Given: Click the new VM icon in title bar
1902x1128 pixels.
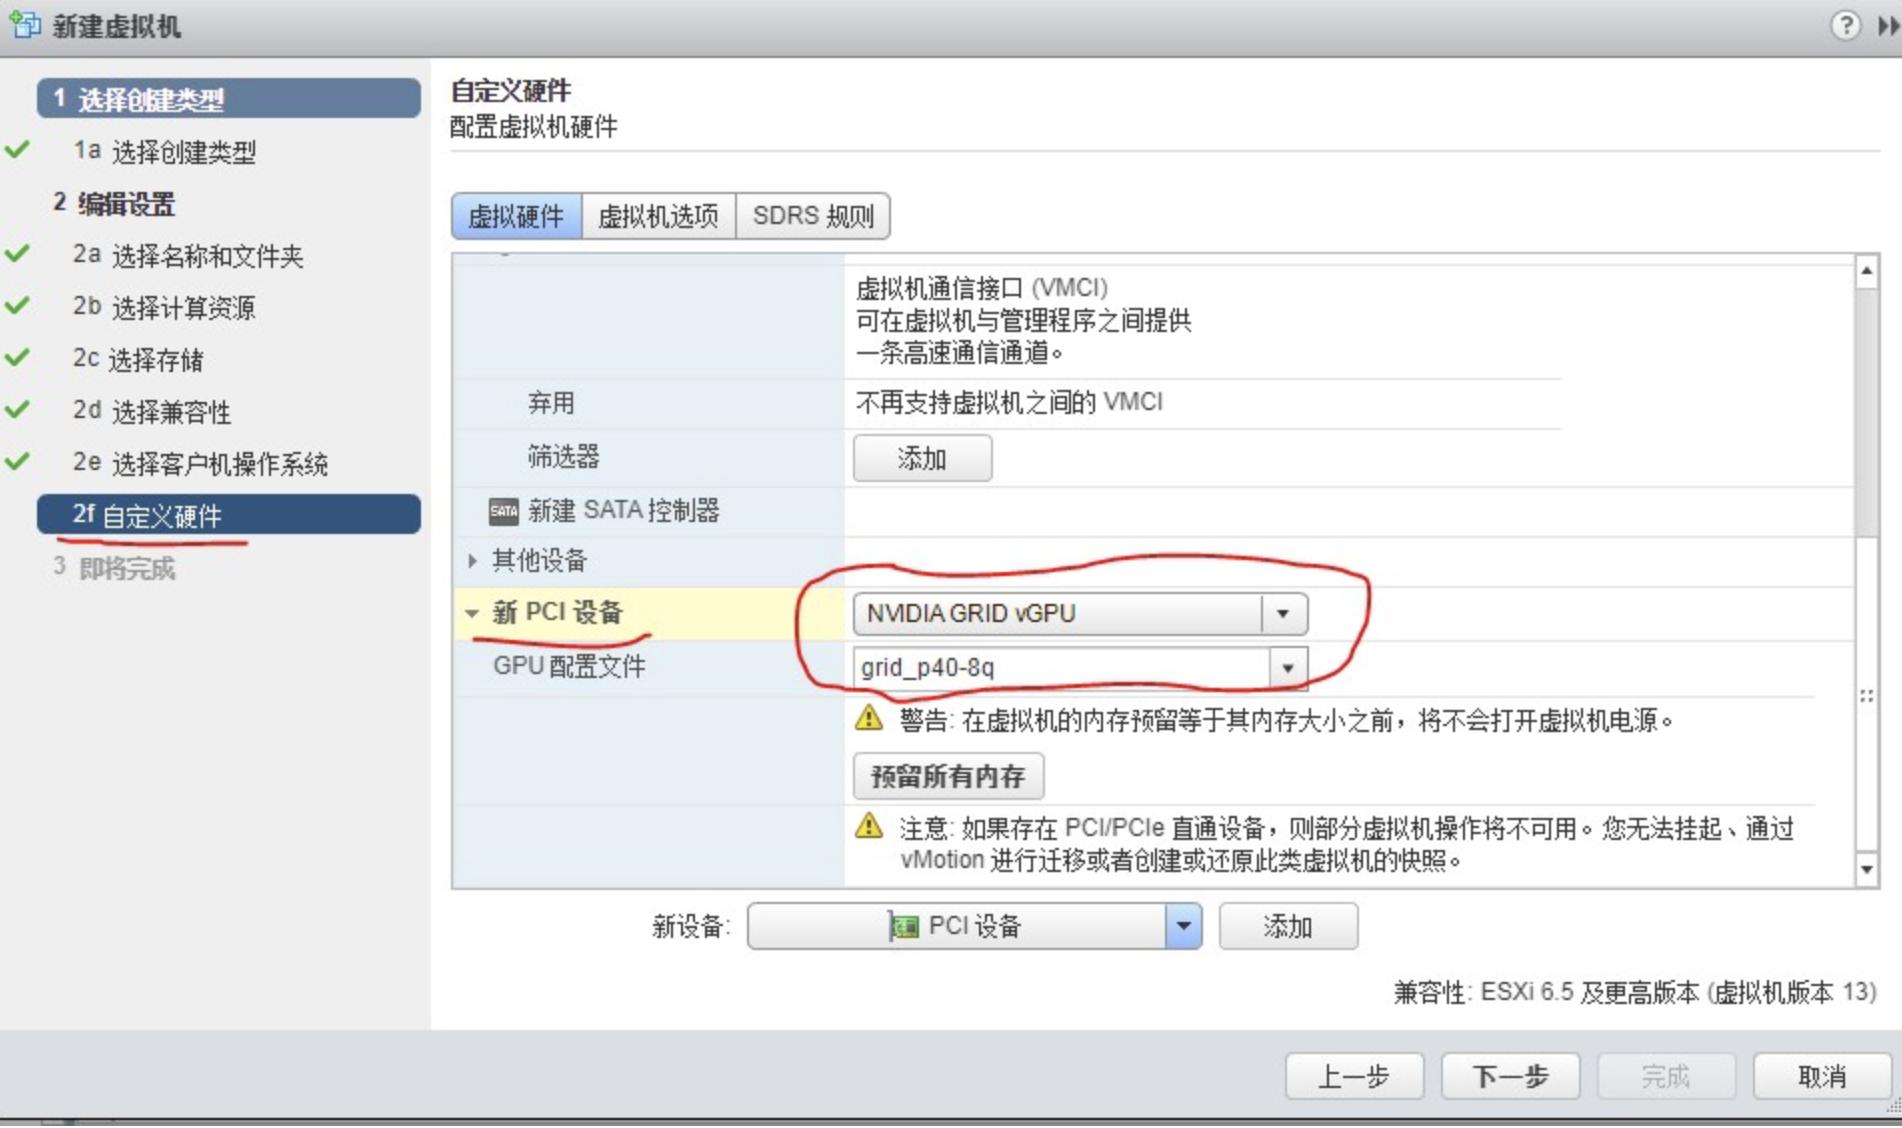Looking at the screenshot, I should (24, 25).
